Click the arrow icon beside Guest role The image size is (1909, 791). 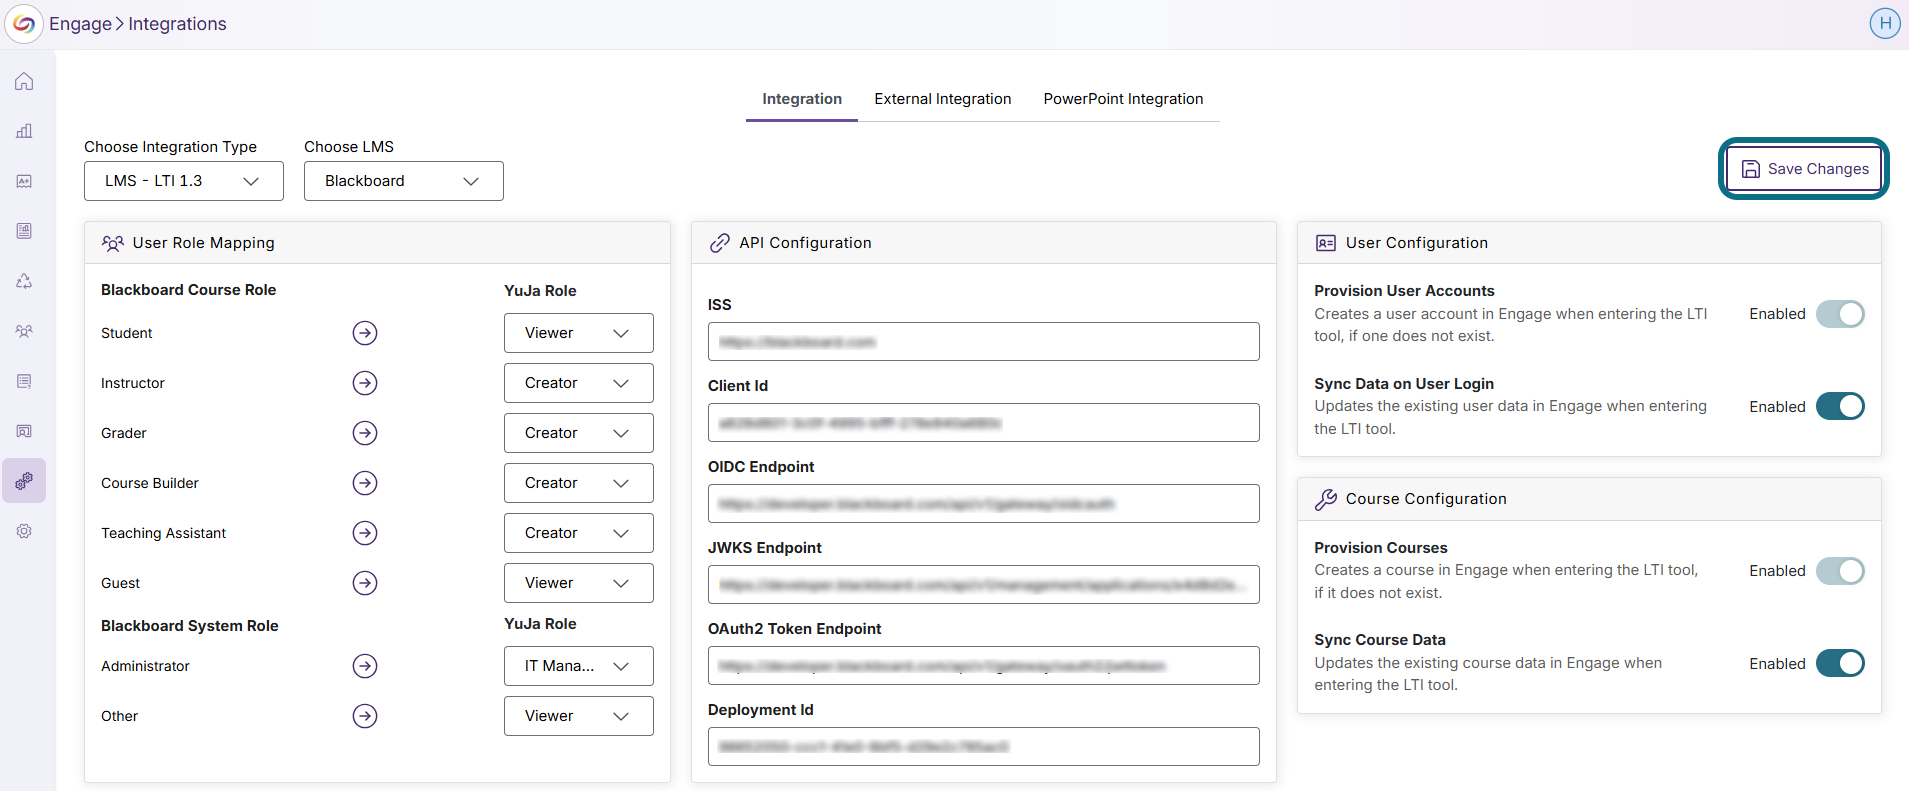[365, 583]
